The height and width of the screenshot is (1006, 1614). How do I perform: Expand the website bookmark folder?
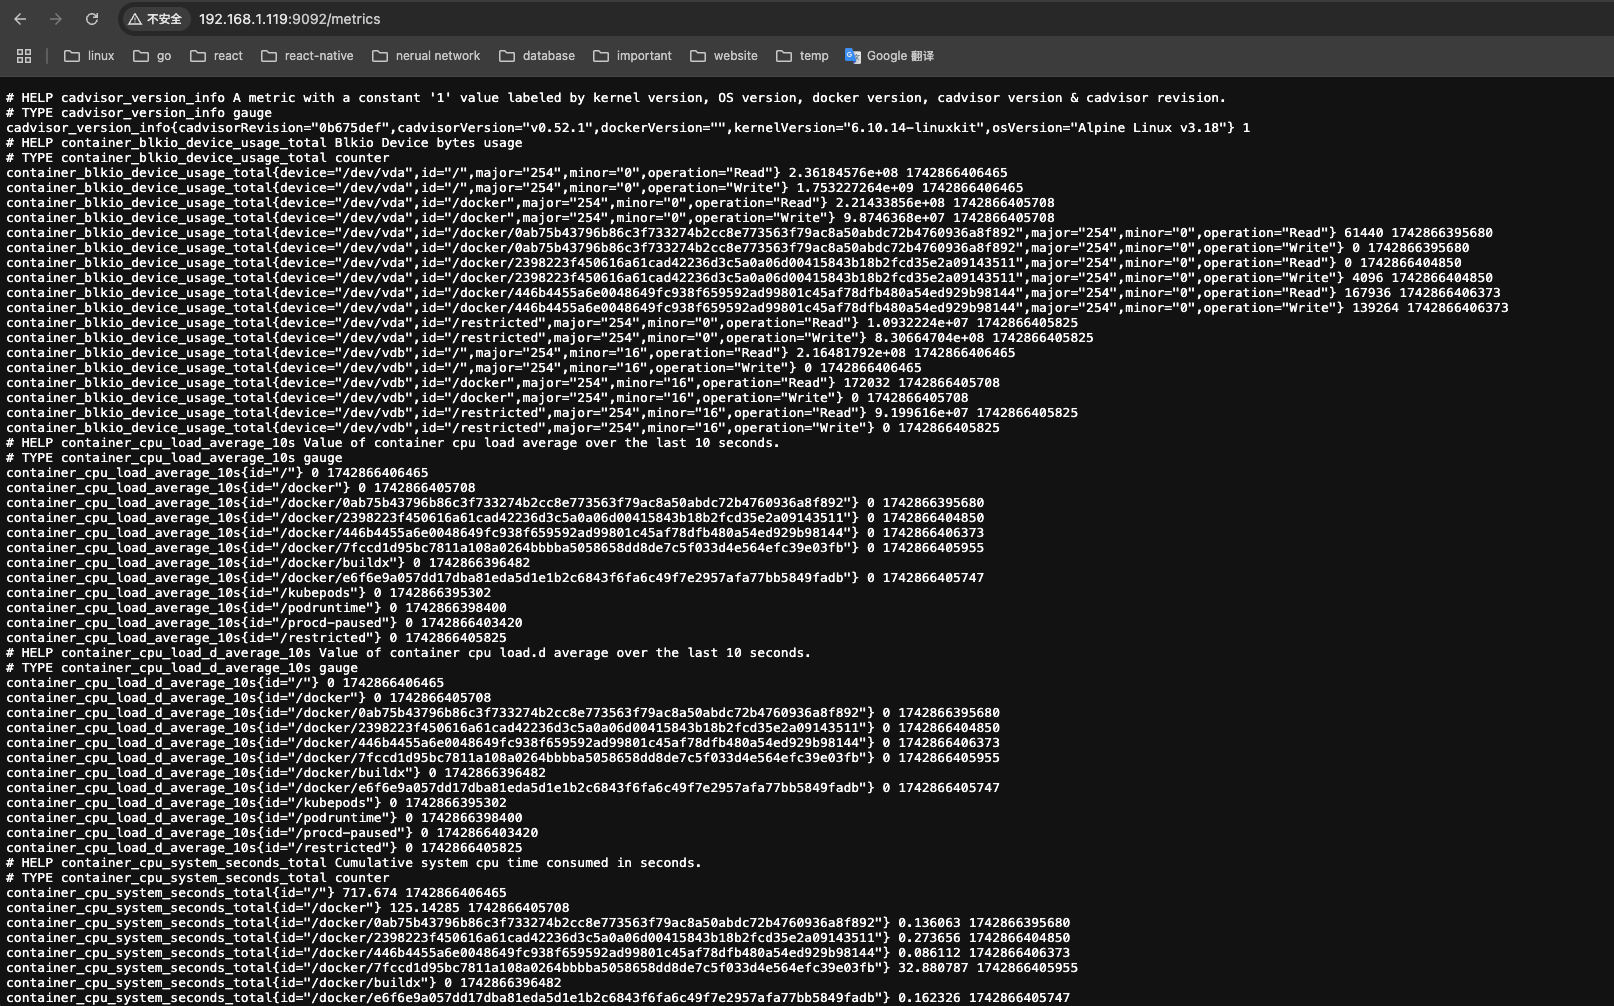click(x=724, y=56)
